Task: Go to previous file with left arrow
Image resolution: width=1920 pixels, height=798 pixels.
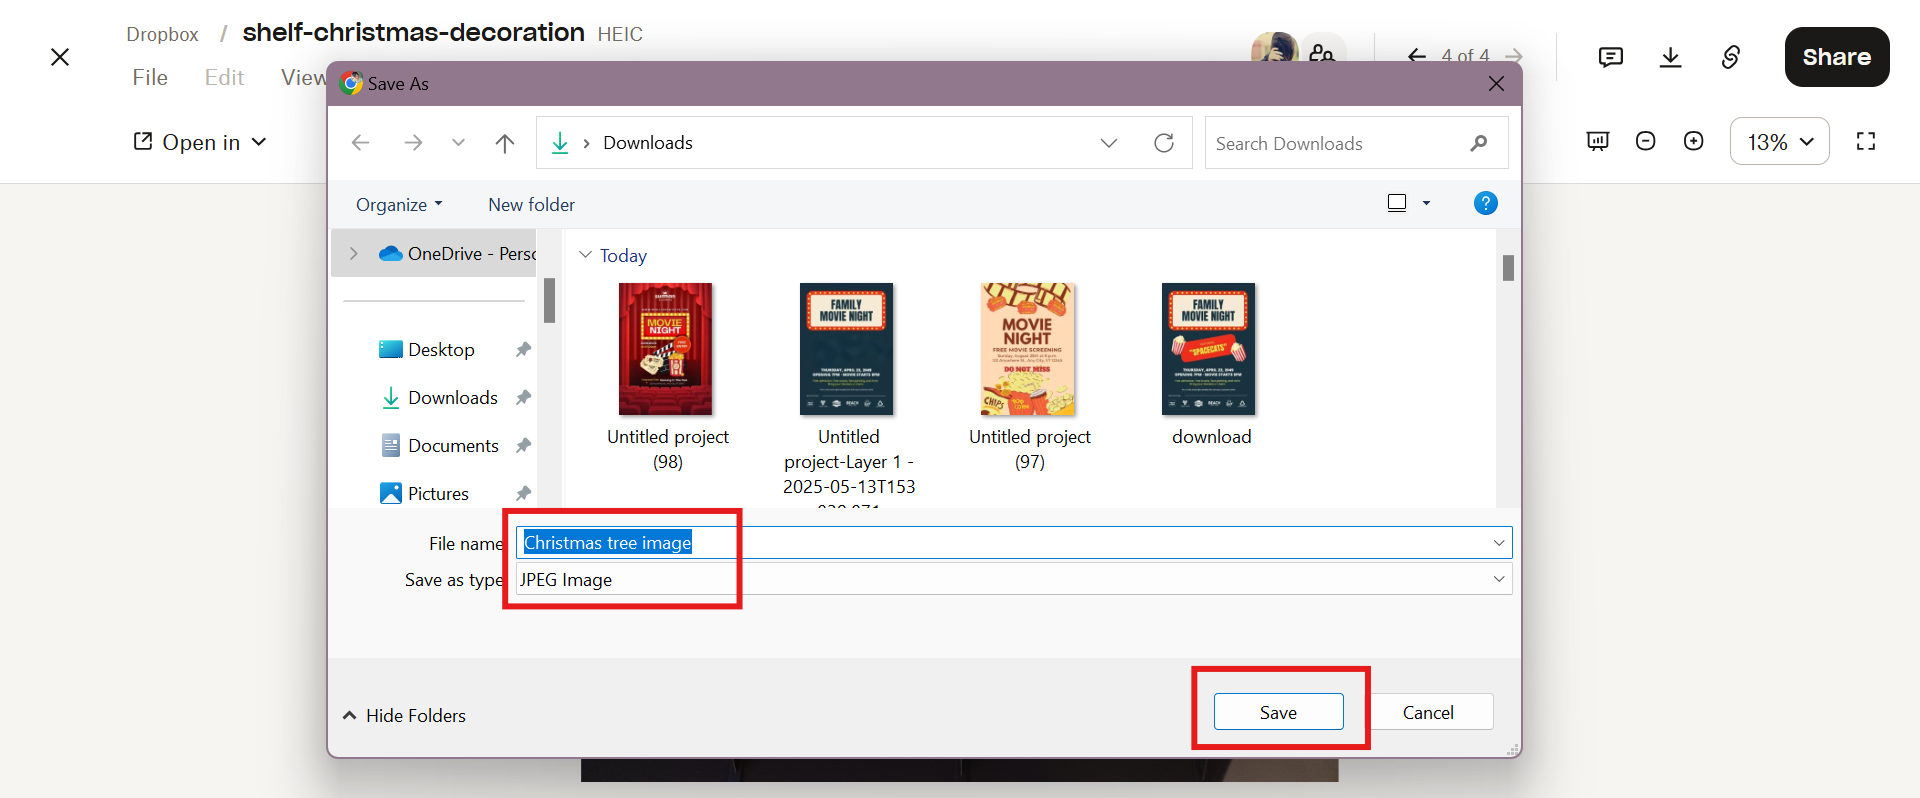Action: [1417, 56]
